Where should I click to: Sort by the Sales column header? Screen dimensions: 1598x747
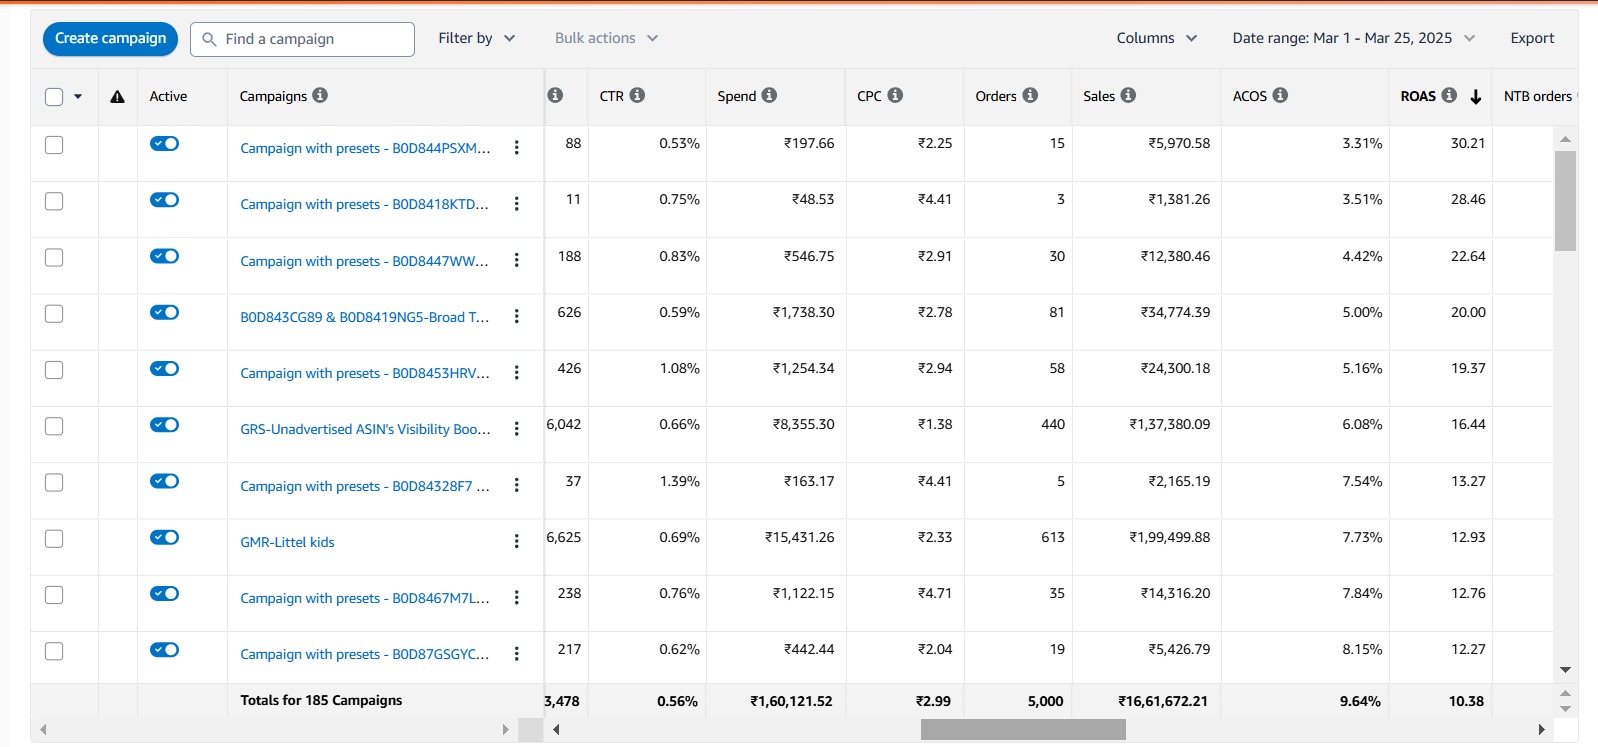click(1099, 96)
